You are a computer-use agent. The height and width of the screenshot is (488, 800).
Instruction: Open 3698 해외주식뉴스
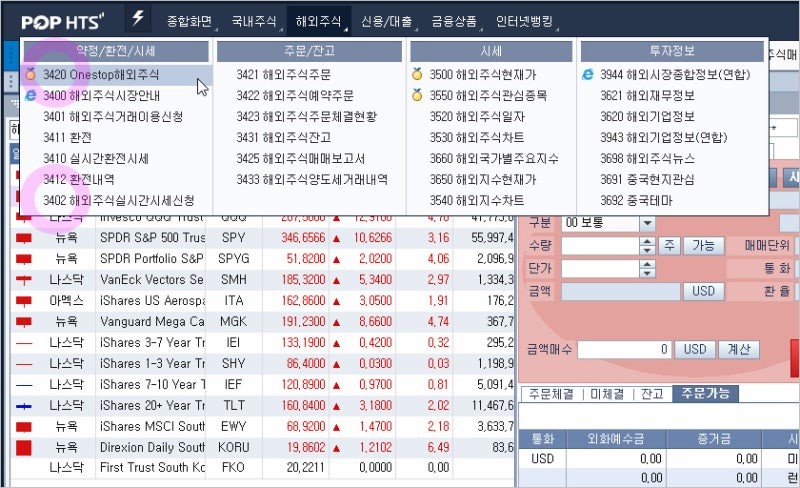647,158
